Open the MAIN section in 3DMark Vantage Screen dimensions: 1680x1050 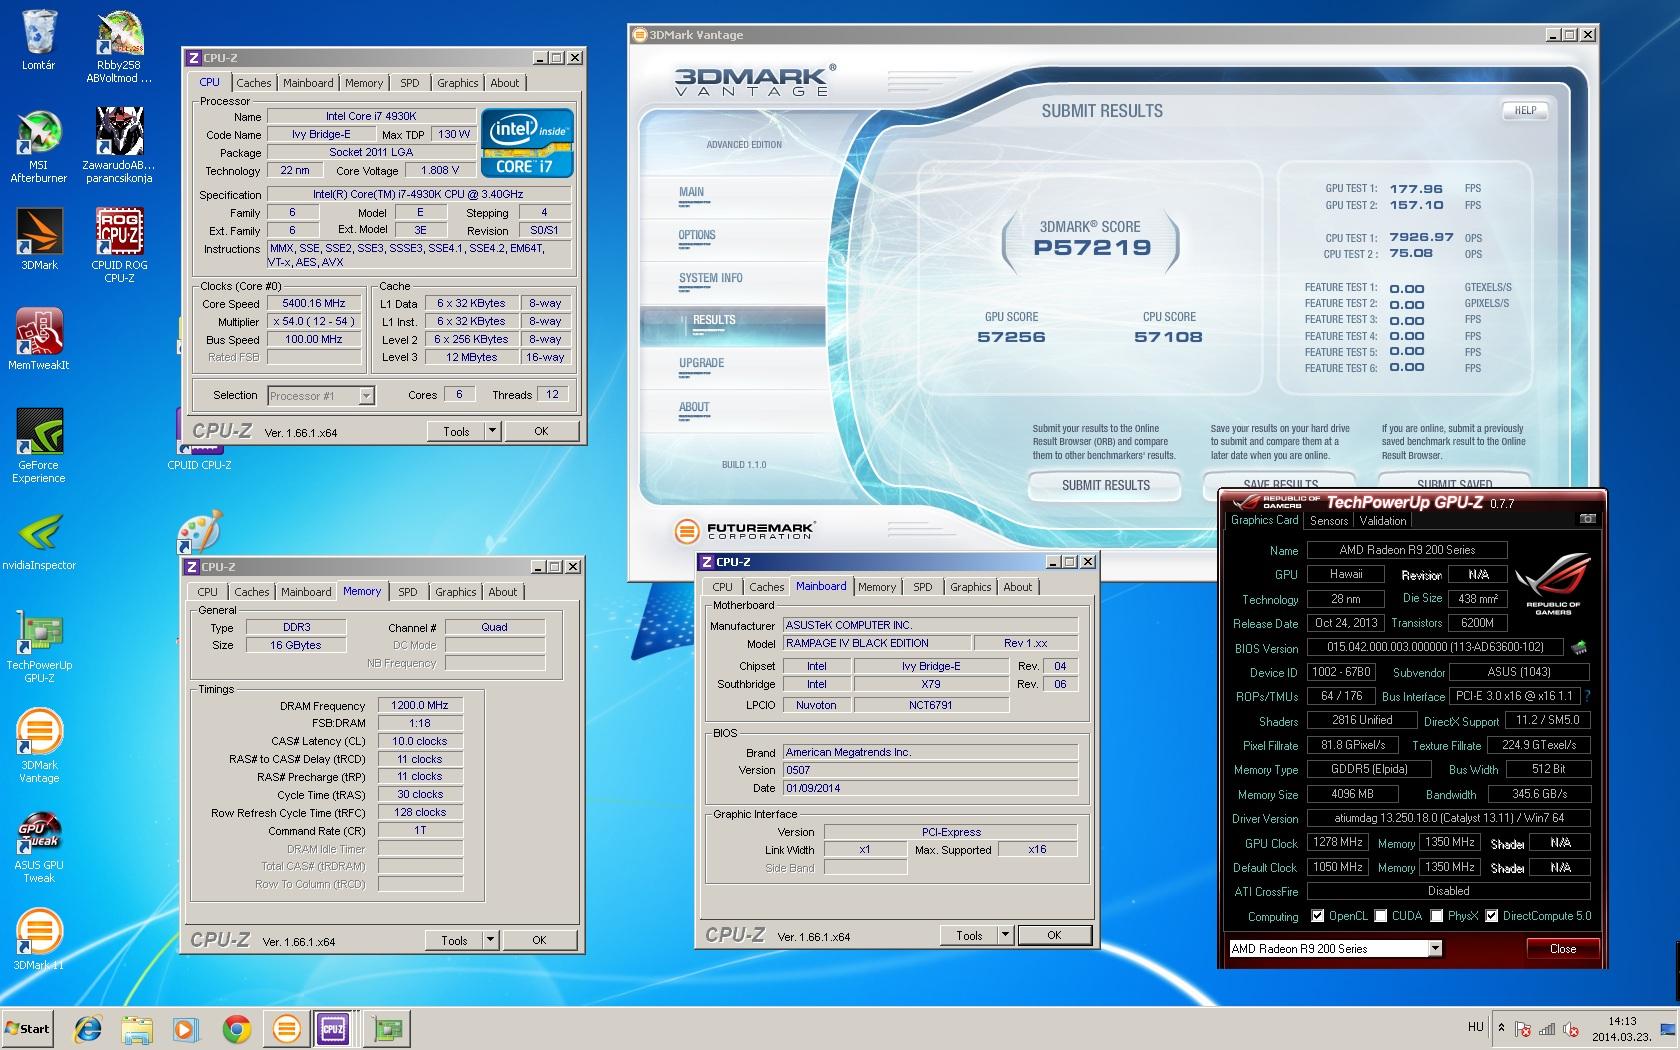click(691, 192)
